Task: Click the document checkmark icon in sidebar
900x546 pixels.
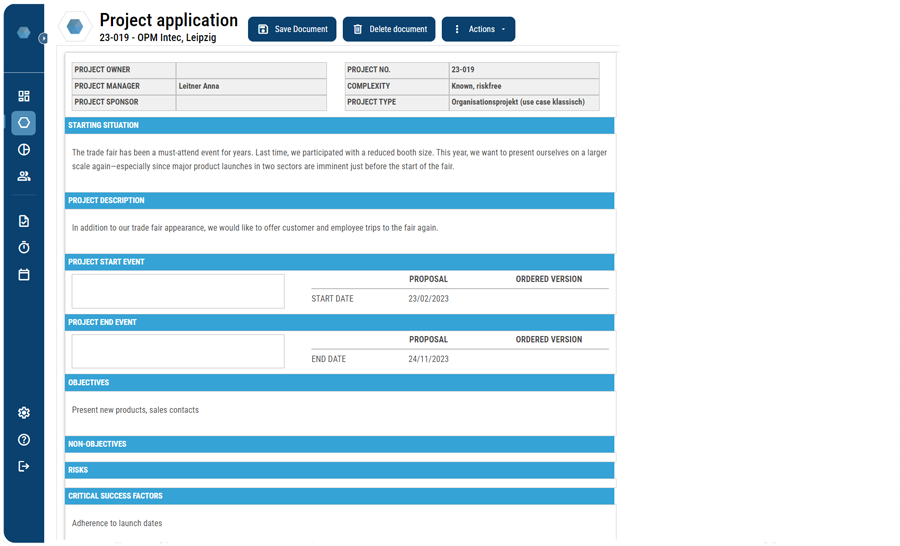Action: [24, 221]
